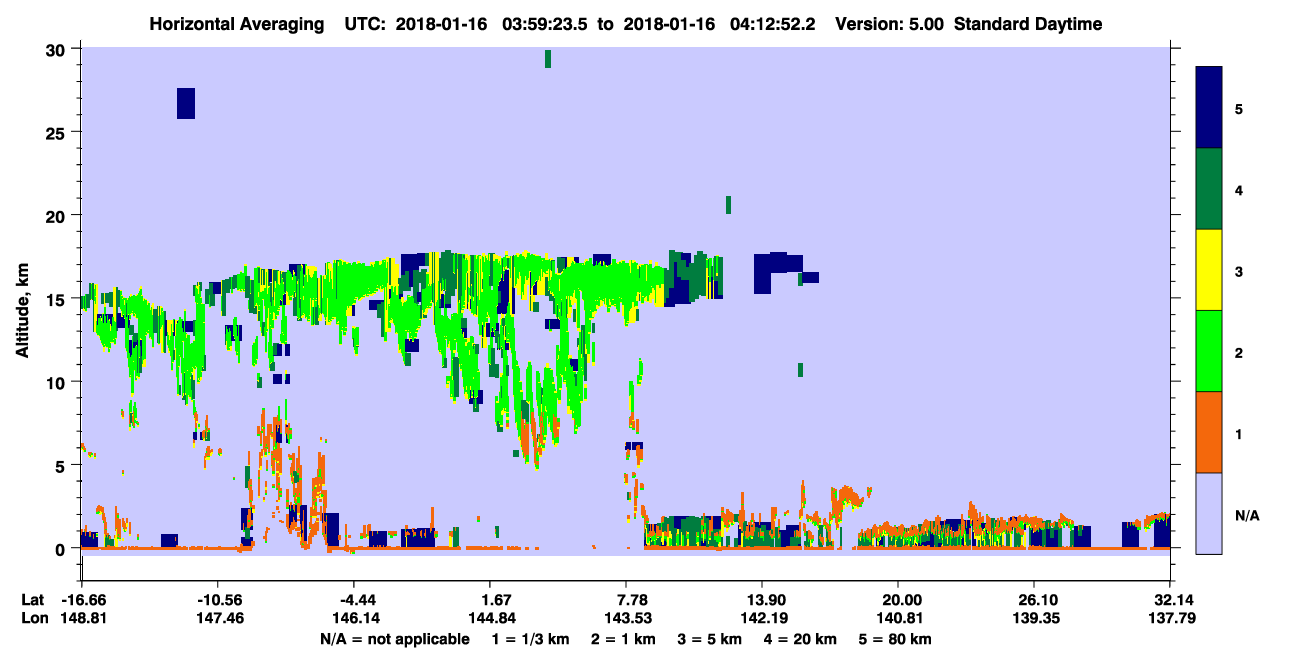The image size is (1300, 667).
Task: Click the 'Version: 5.00' text
Action: (x=888, y=24)
